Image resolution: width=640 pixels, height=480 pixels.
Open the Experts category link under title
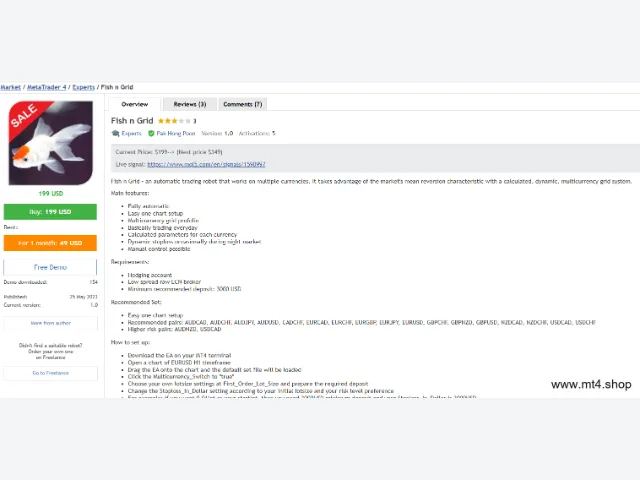131,133
